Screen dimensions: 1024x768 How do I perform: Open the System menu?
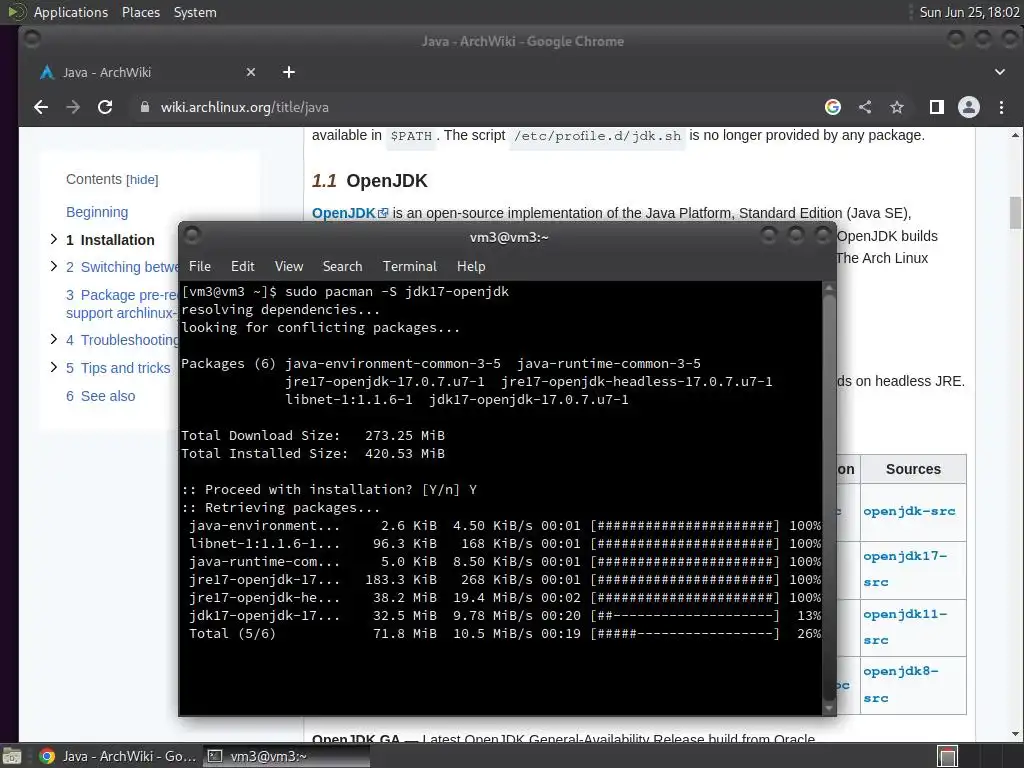[x=195, y=12]
